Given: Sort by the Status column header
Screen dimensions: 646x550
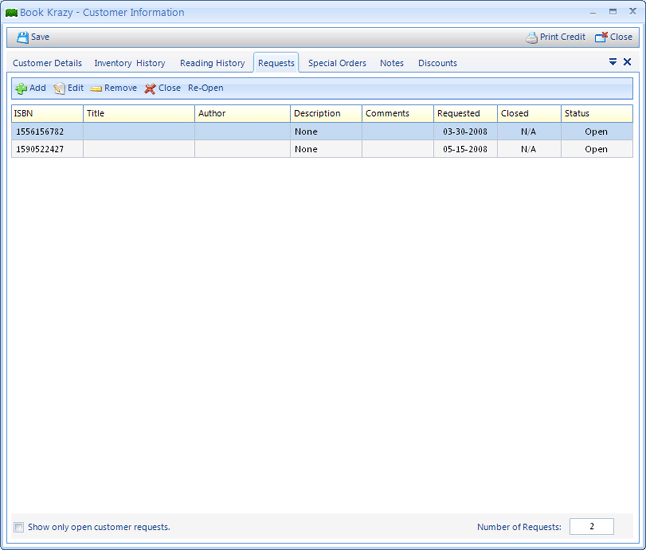Looking at the screenshot, I should (x=597, y=113).
